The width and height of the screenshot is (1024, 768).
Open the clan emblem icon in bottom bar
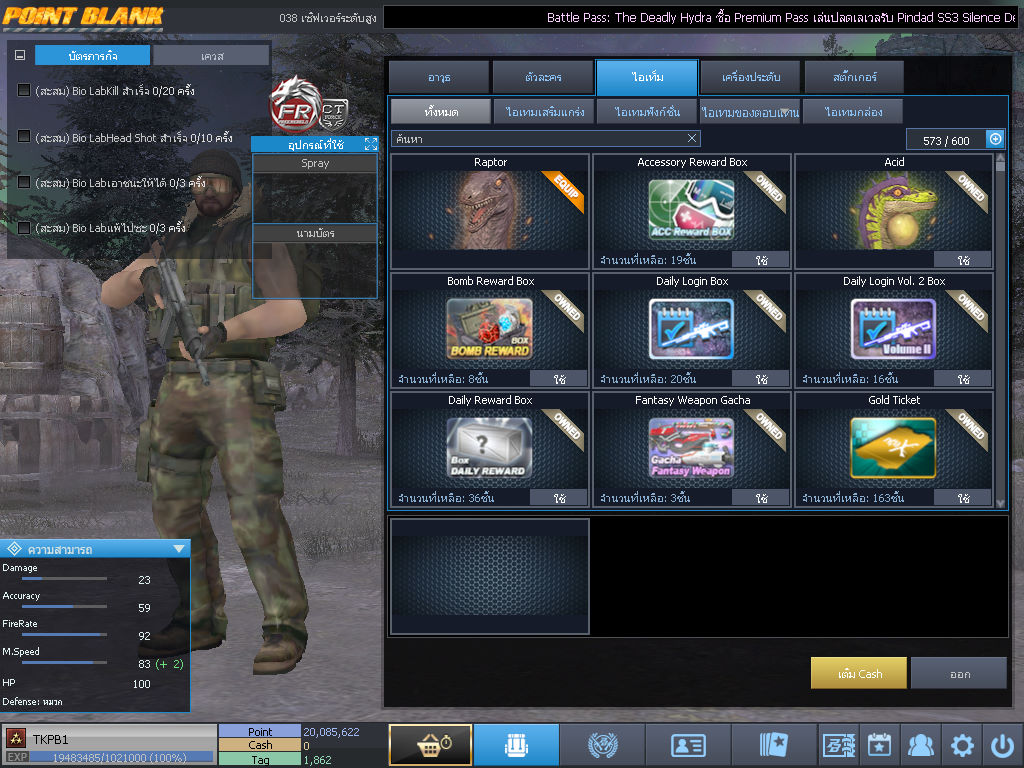(x=602, y=744)
